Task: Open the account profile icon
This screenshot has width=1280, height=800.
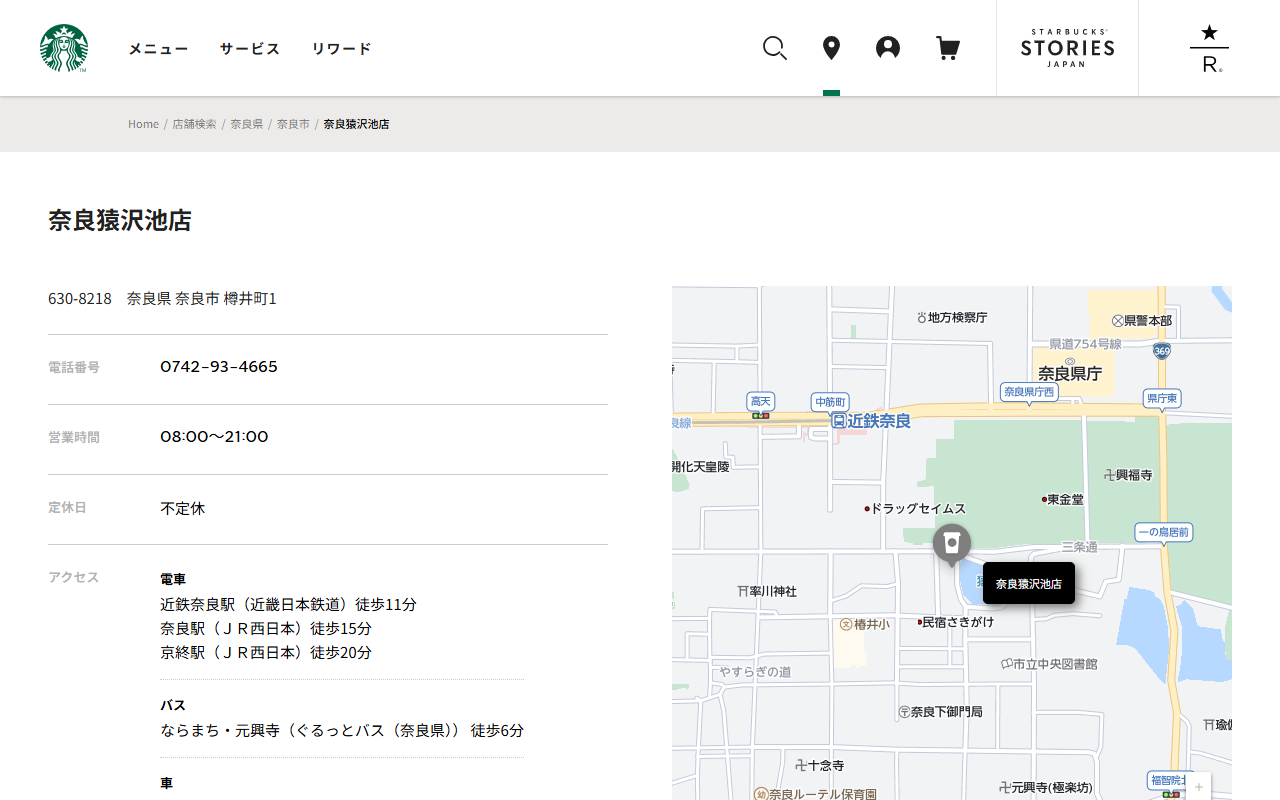Action: (x=888, y=48)
